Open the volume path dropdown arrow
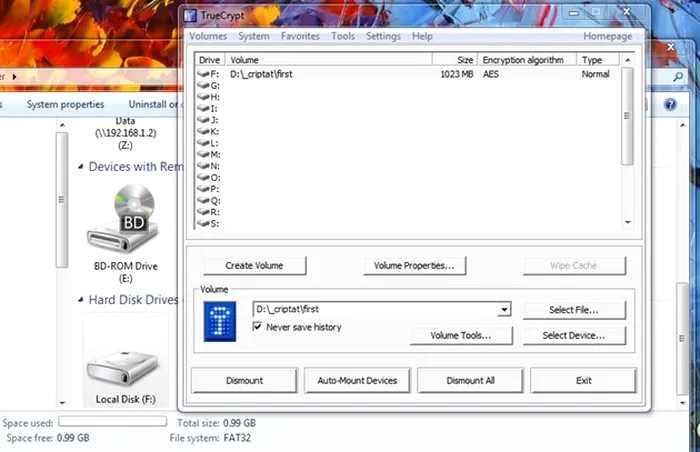 [504, 309]
